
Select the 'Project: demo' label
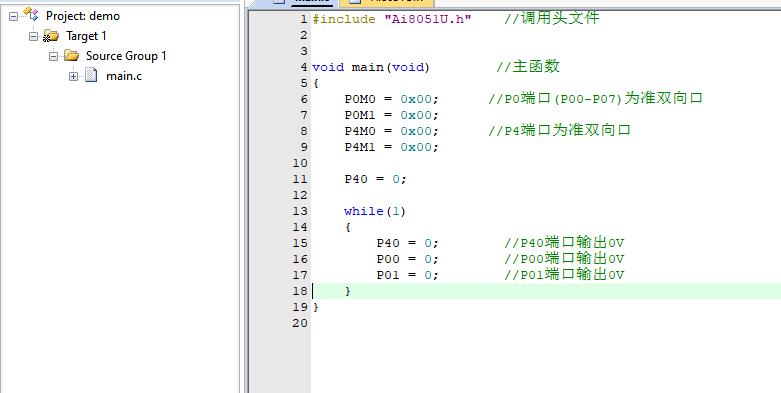[x=83, y=16]
